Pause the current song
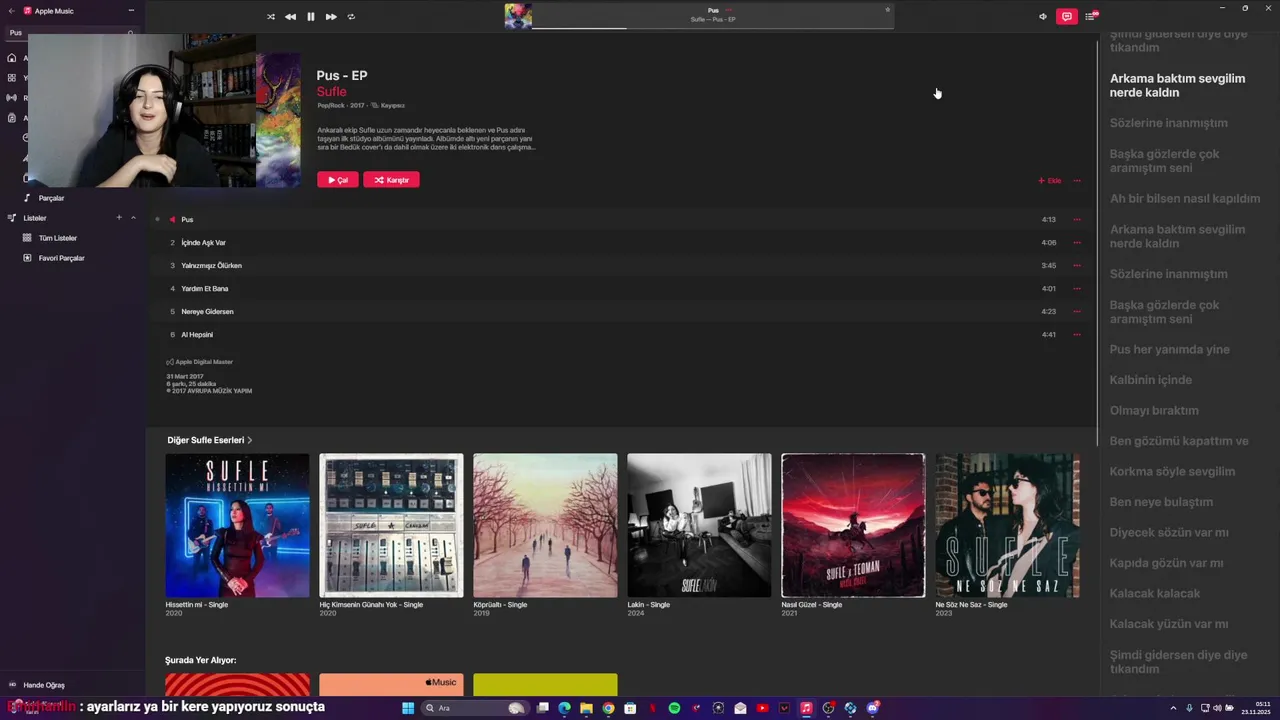 tap(310, 17)
